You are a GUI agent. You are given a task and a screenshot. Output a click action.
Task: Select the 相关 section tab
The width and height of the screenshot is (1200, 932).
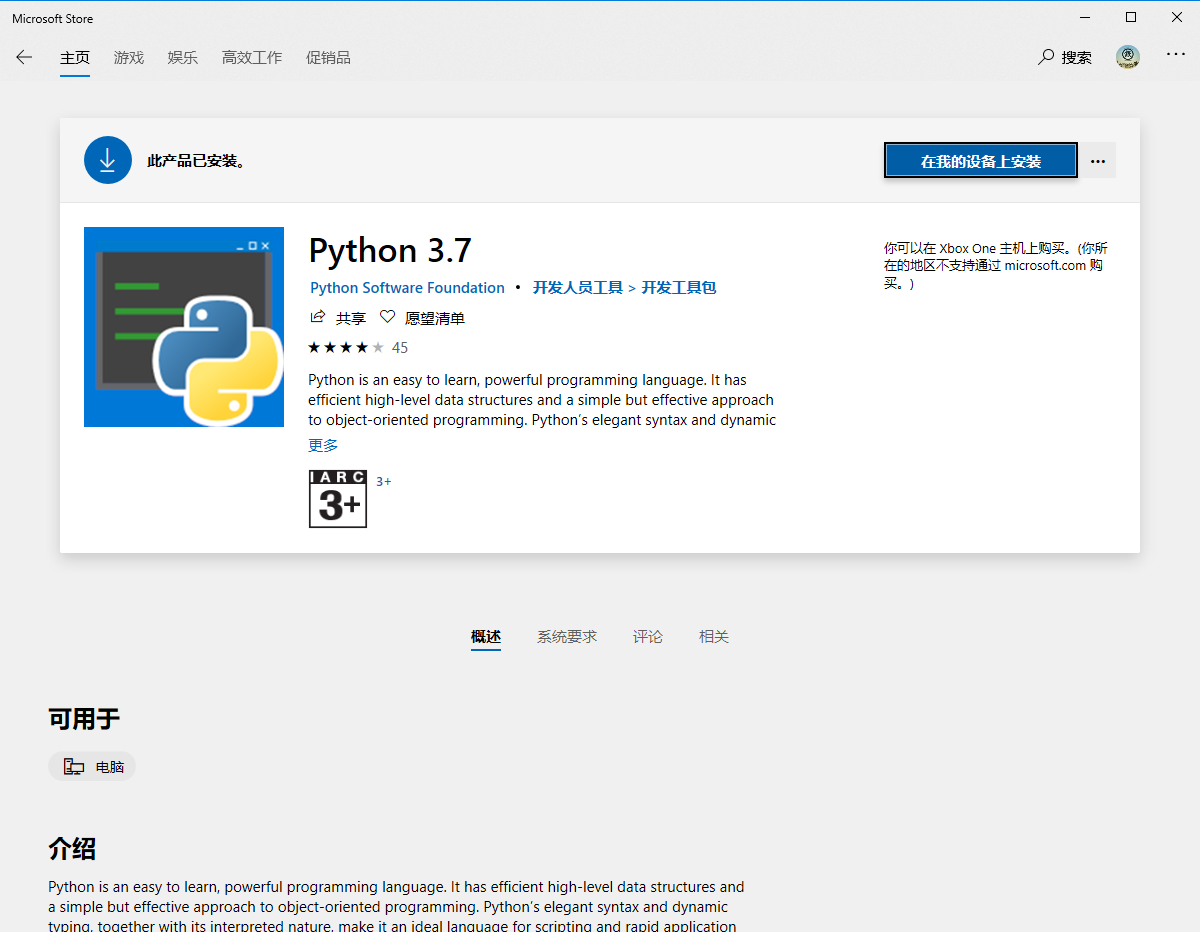tap(714, 637)
